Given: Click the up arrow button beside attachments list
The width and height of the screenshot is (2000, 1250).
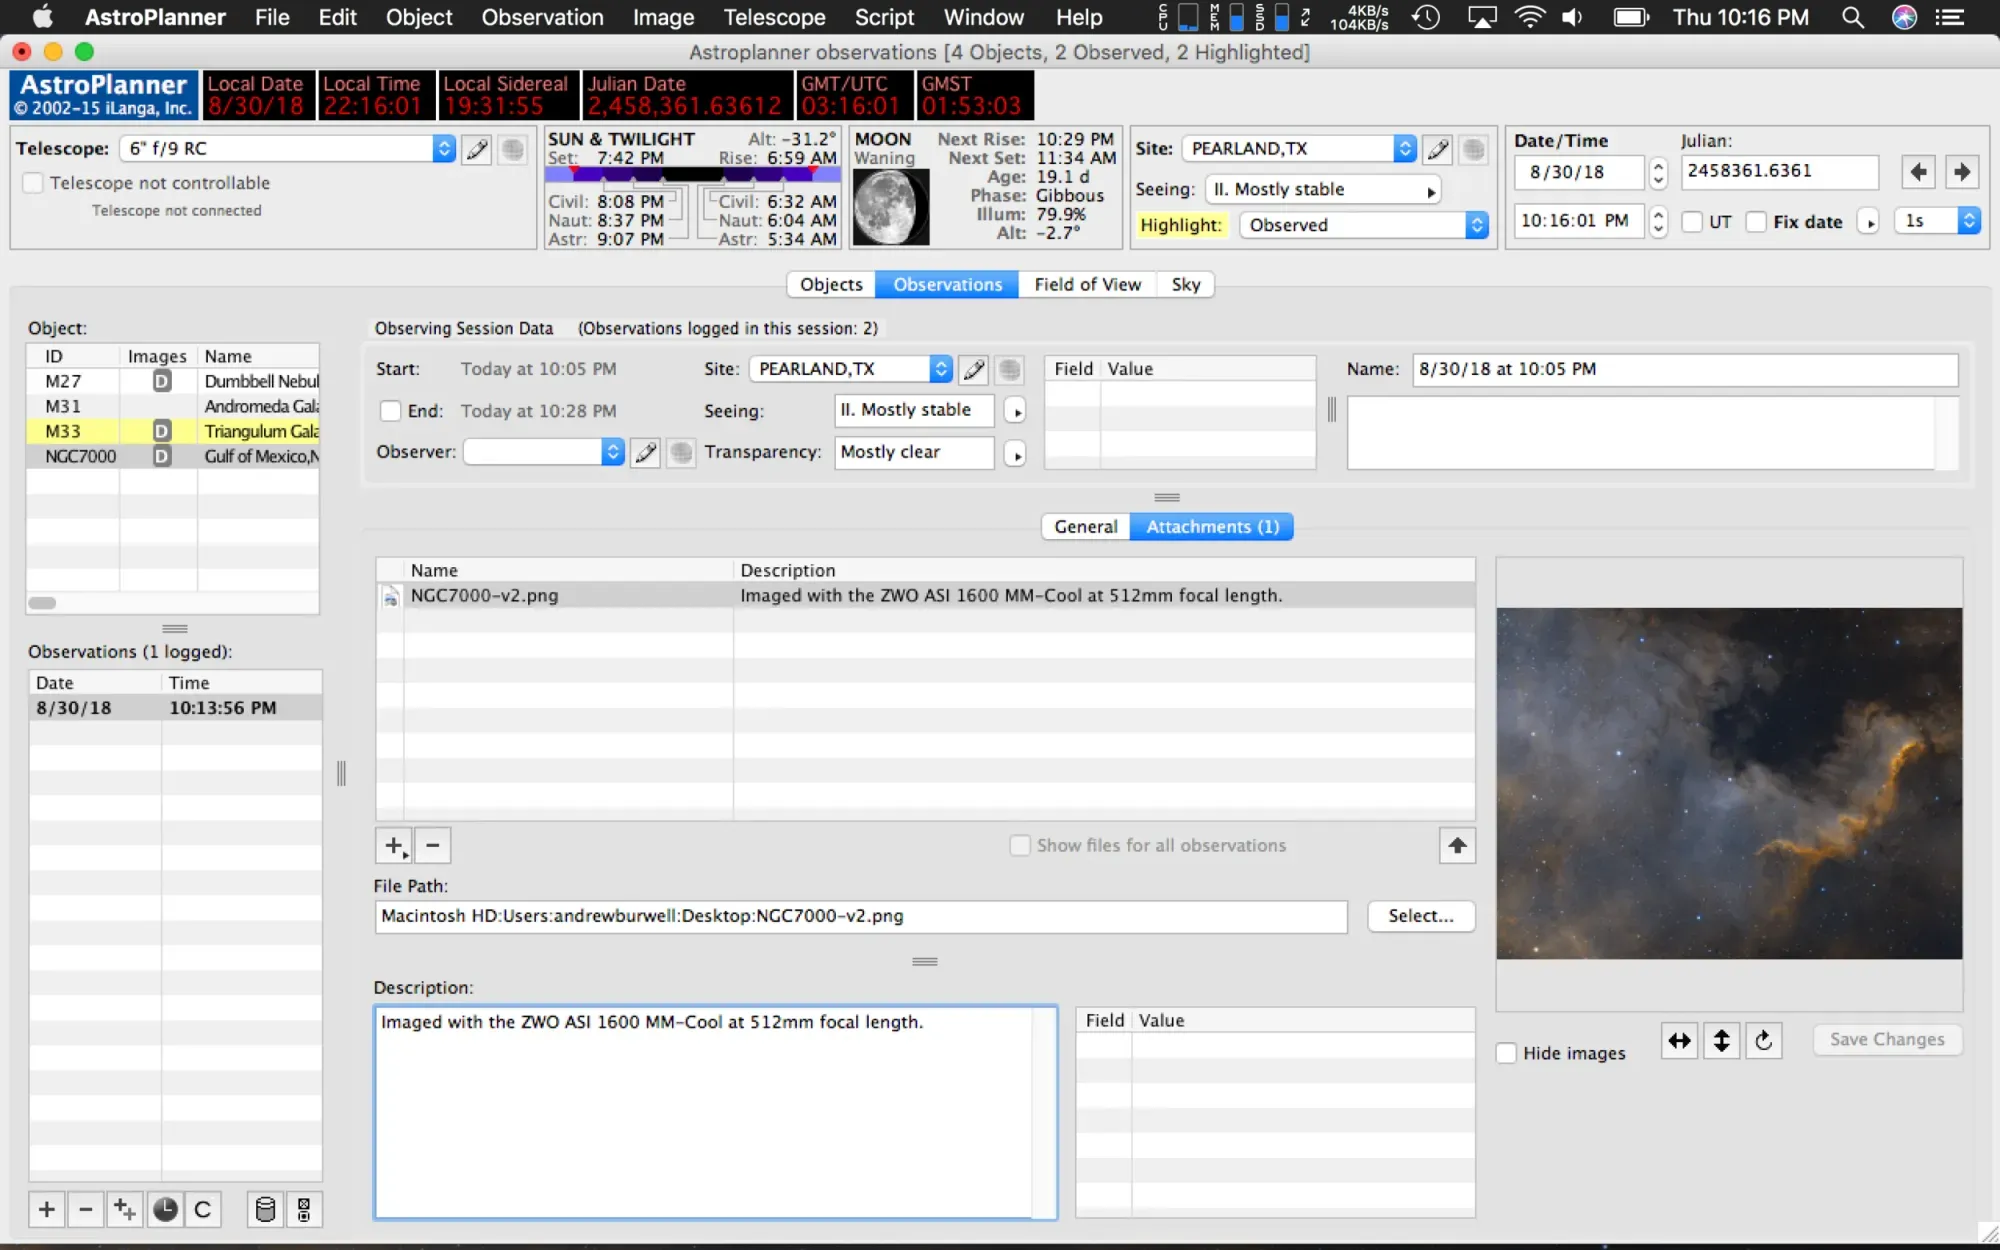Looking at the screenshot, I should (1457, 846).
